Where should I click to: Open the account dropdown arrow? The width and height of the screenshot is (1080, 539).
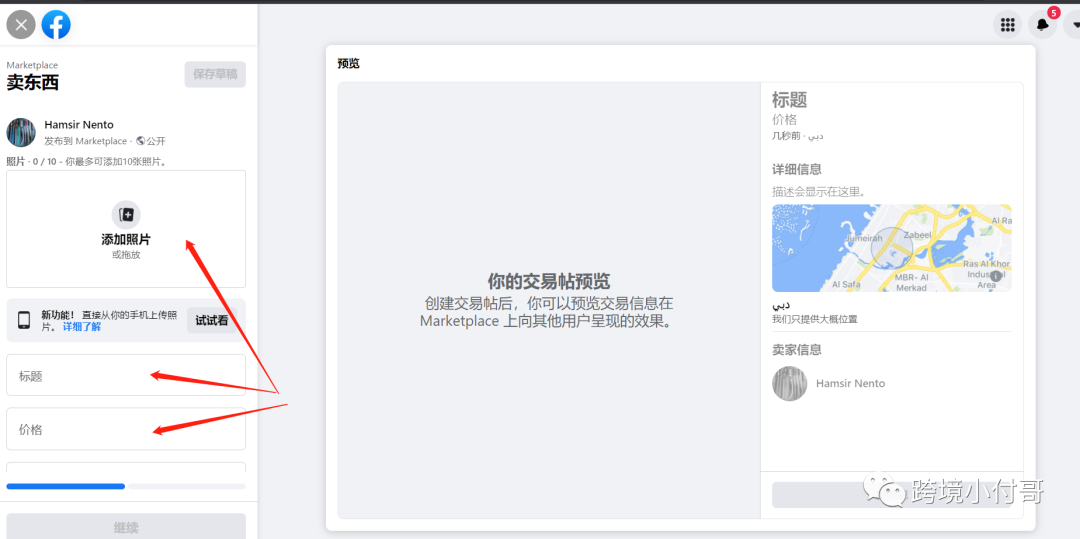[x=1073, y=25]
